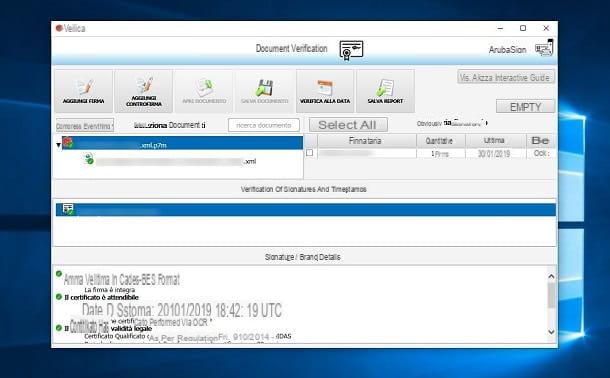Collapse the .xml.p7m tree node
Image resolution: width=610 pixels, height=378 pixels.
(x=58, y=145)
